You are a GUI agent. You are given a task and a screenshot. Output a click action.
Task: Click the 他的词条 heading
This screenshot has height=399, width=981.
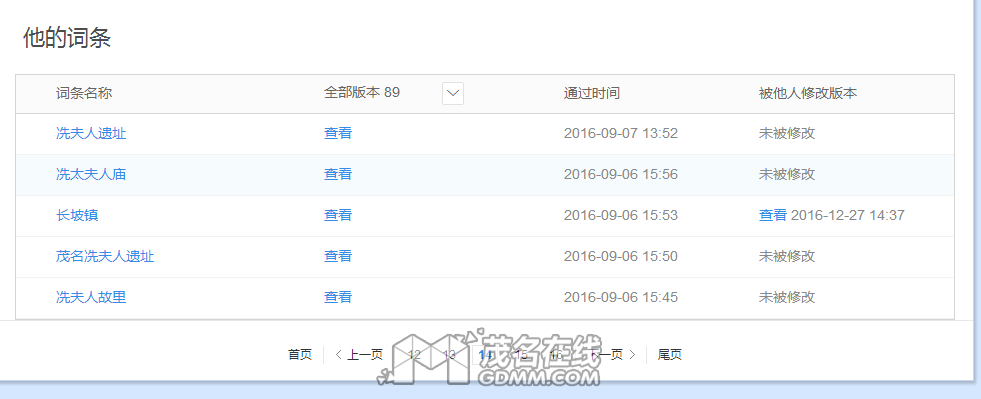tap(67, 38)
